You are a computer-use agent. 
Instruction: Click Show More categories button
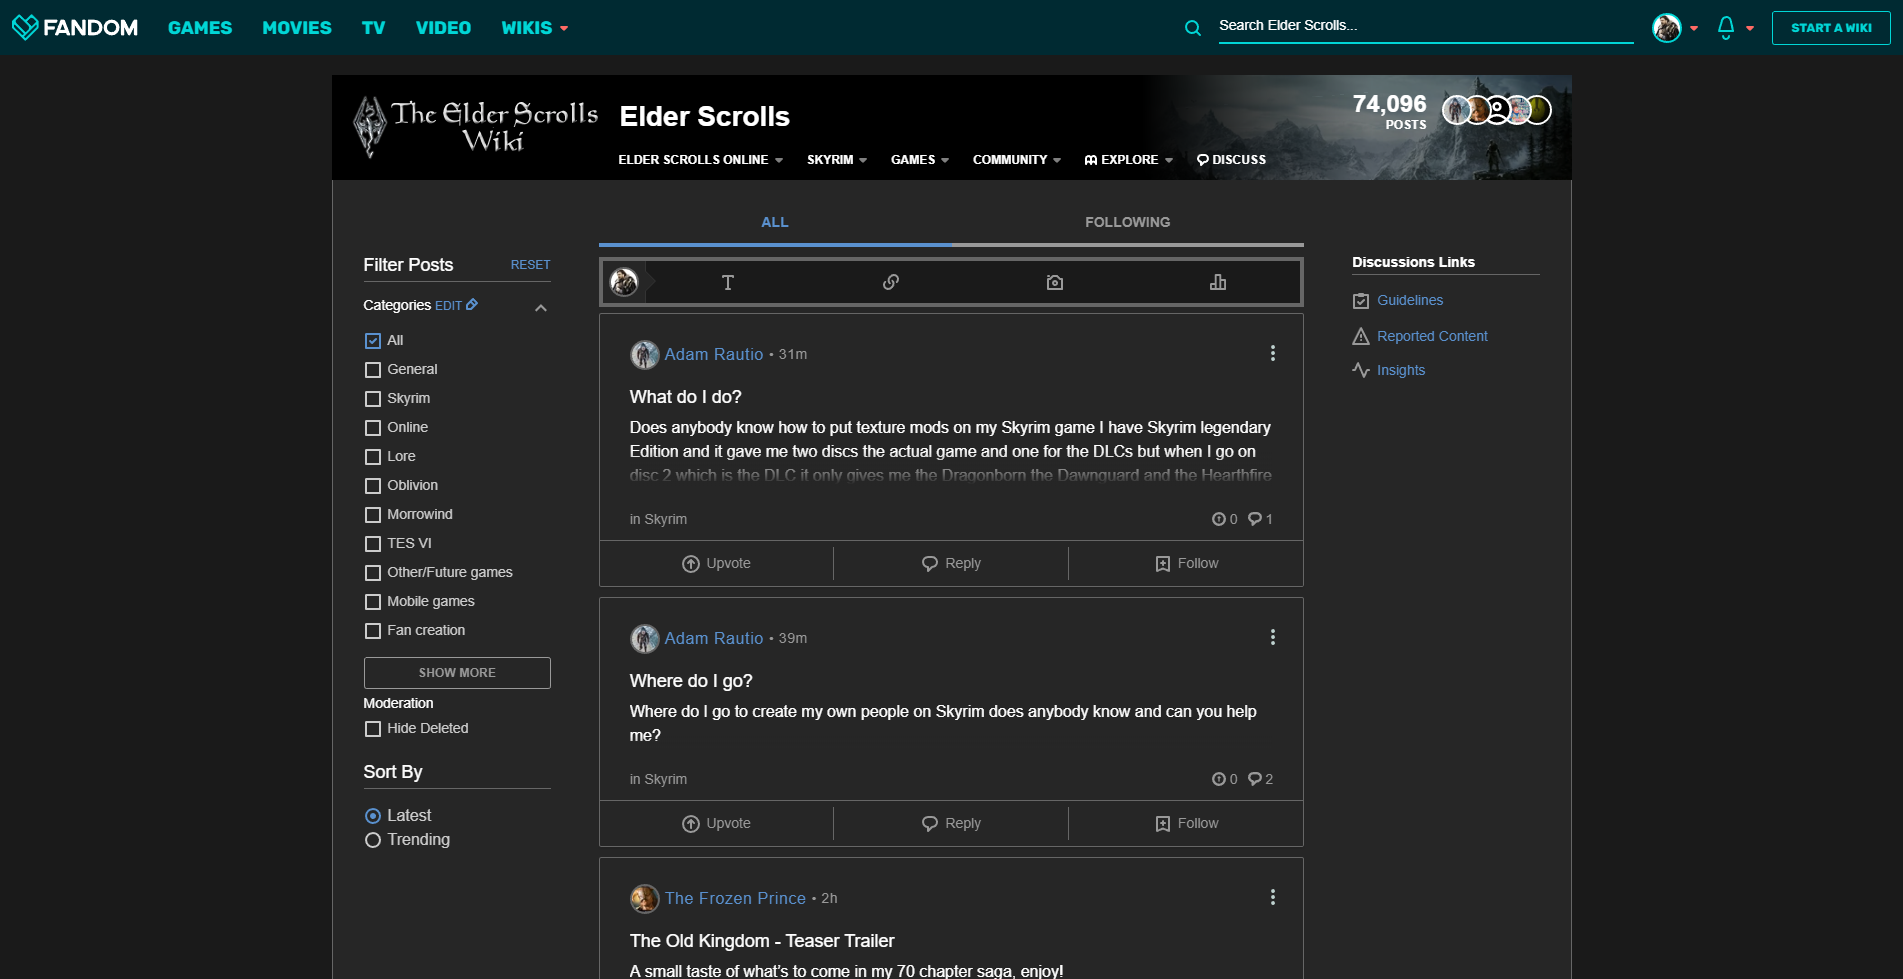click(x=457, y=673)
